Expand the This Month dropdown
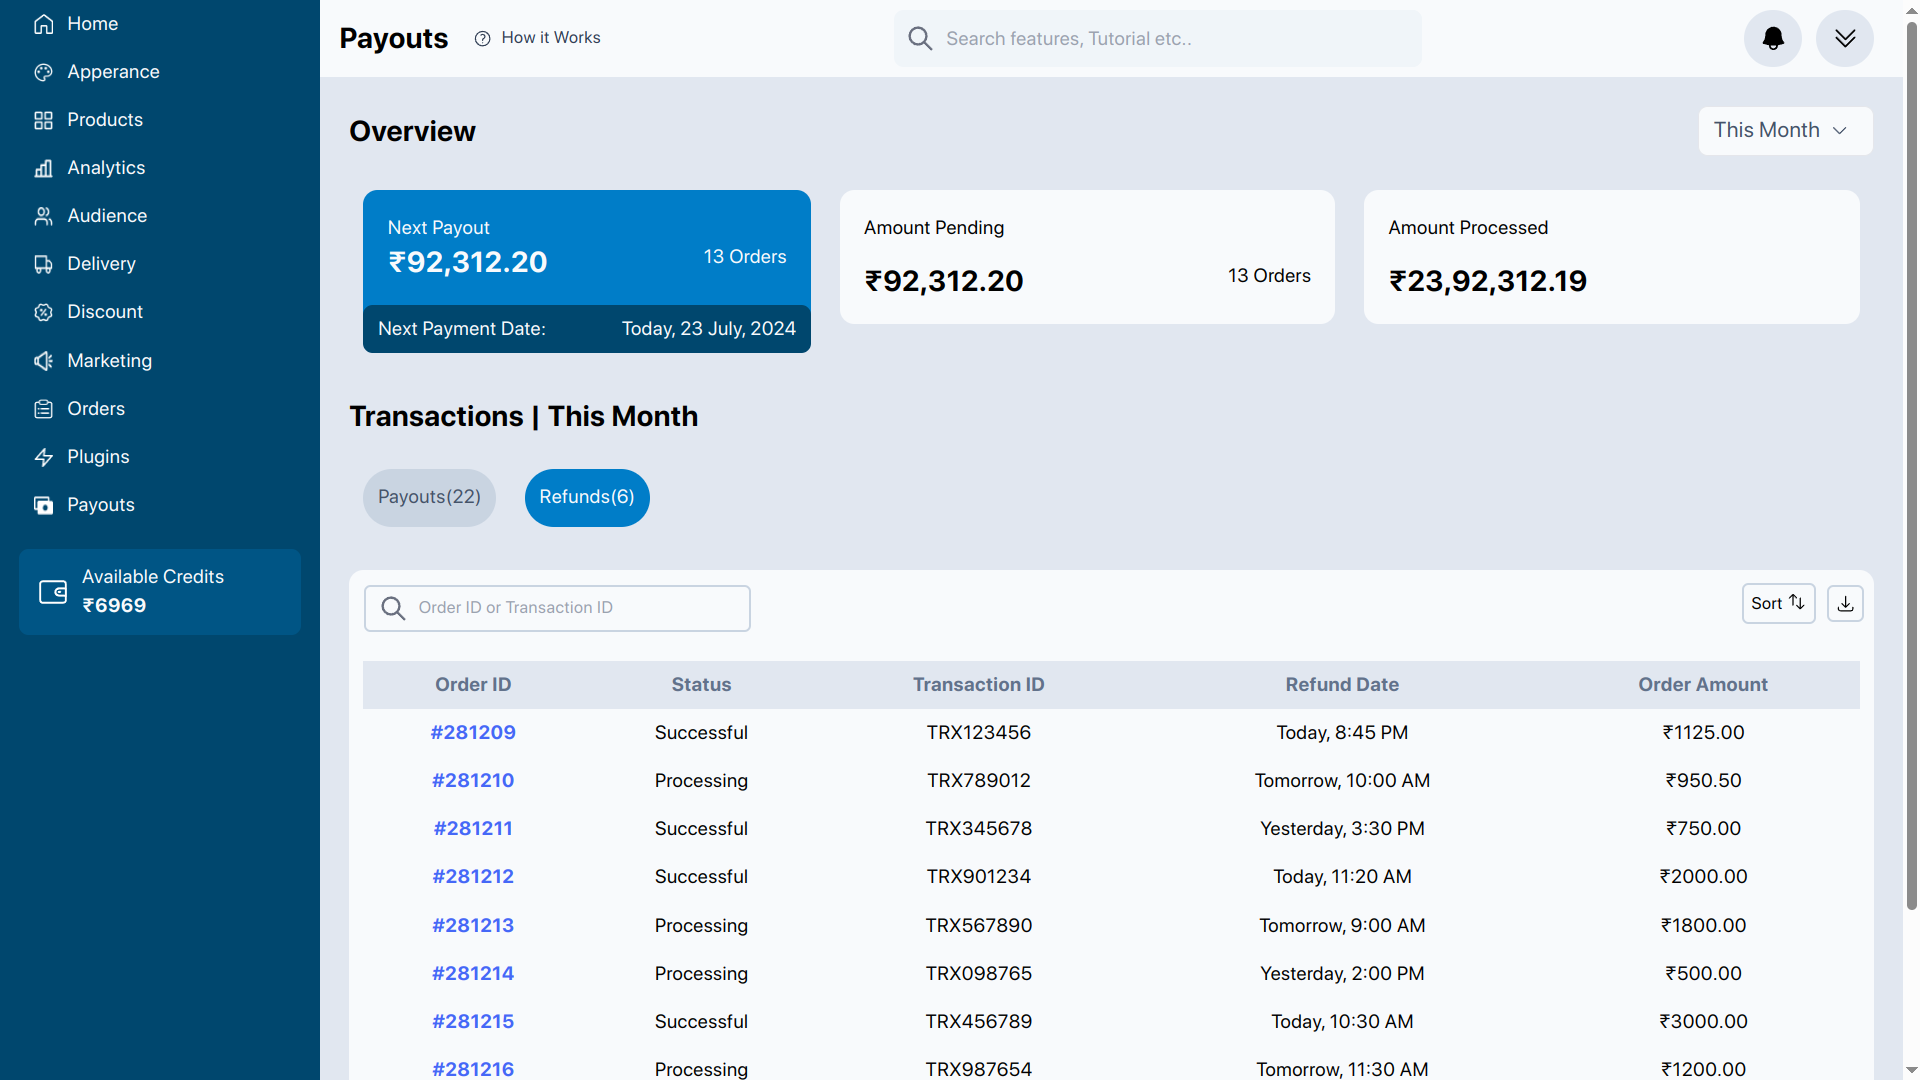 pos(1784,131)
